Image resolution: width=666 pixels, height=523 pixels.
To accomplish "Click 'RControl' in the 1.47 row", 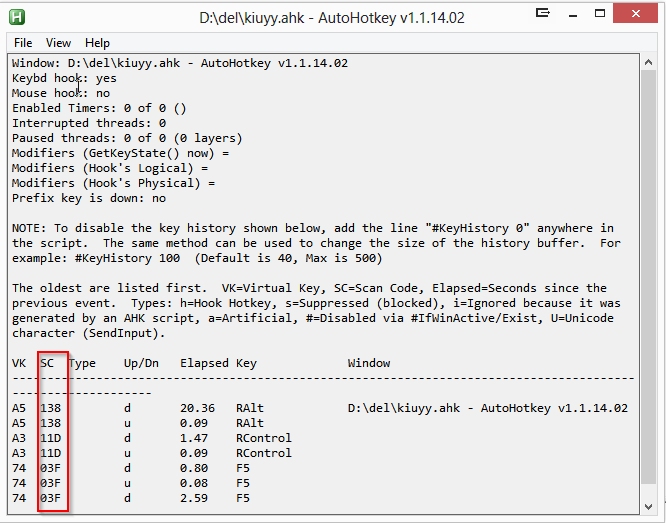I will [x=264, y=438].
